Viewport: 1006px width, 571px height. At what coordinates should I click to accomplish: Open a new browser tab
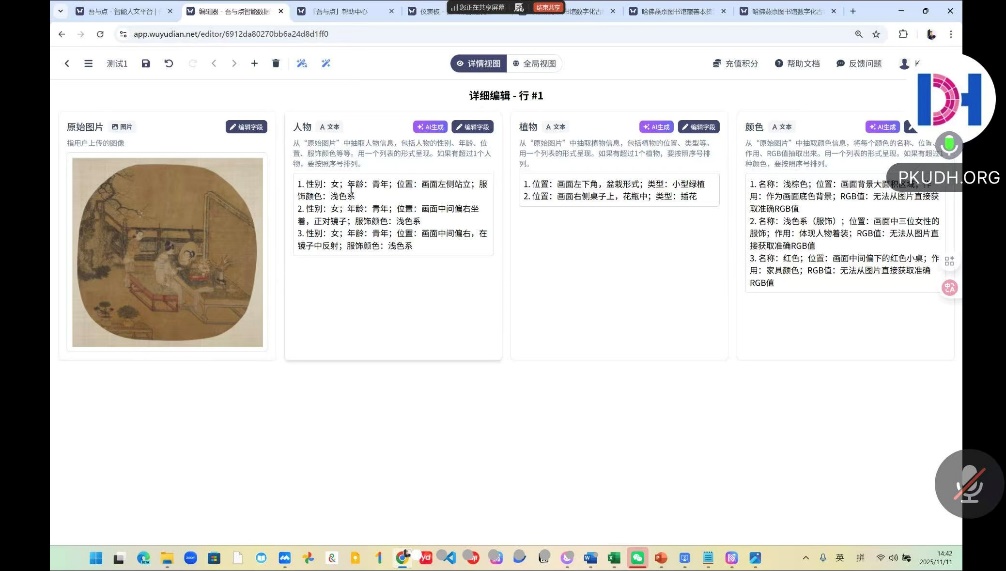(x=852, y=11)
